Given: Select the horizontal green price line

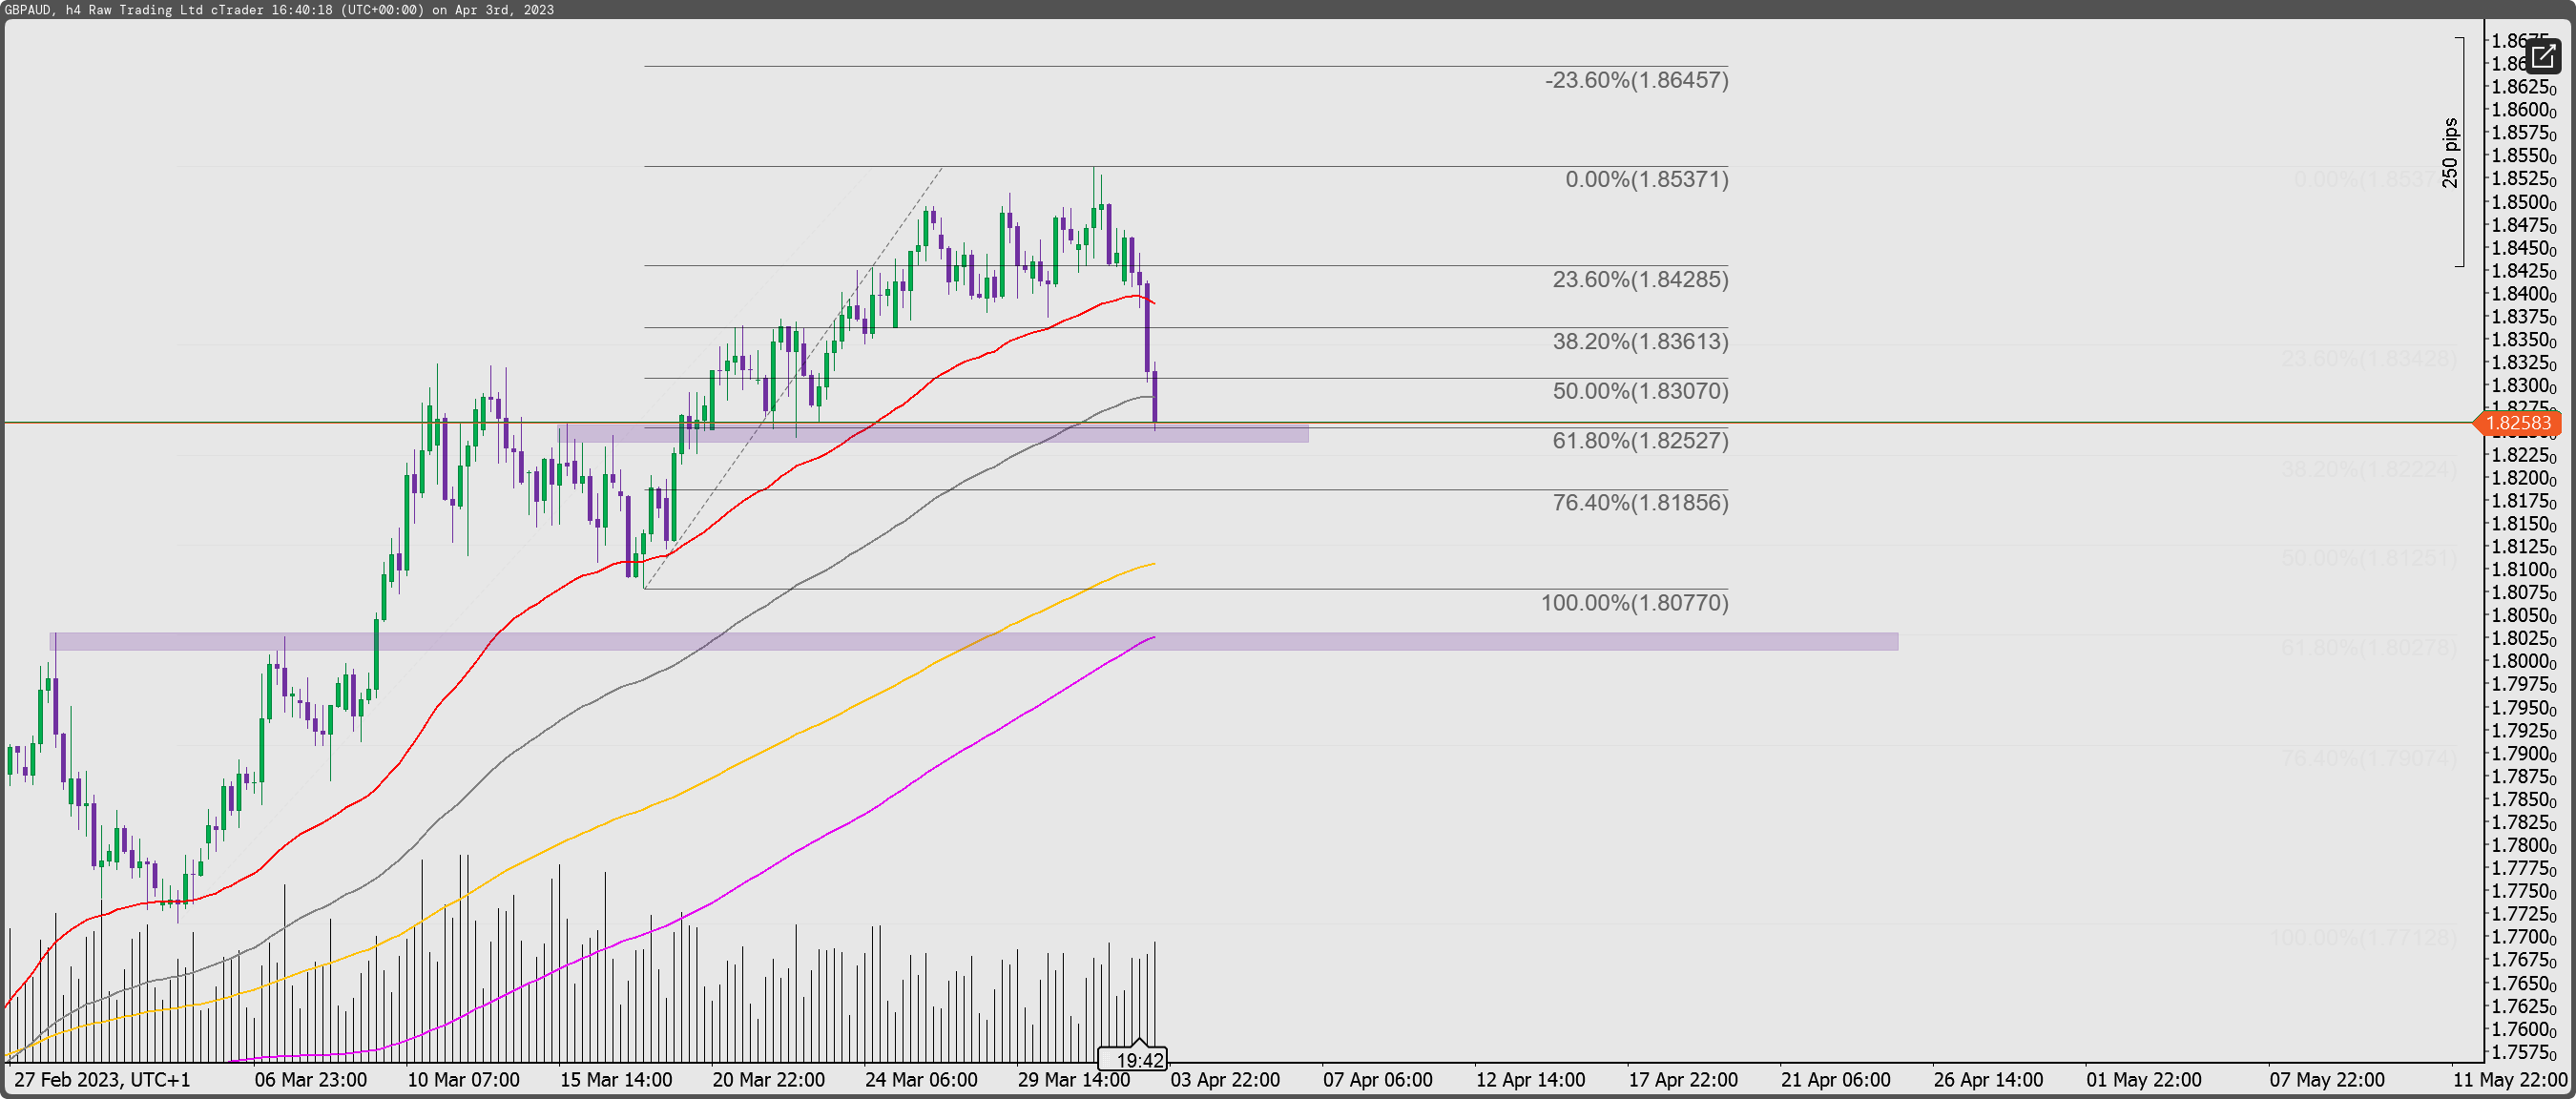Looking at the screenshot, I should point(300,422).
